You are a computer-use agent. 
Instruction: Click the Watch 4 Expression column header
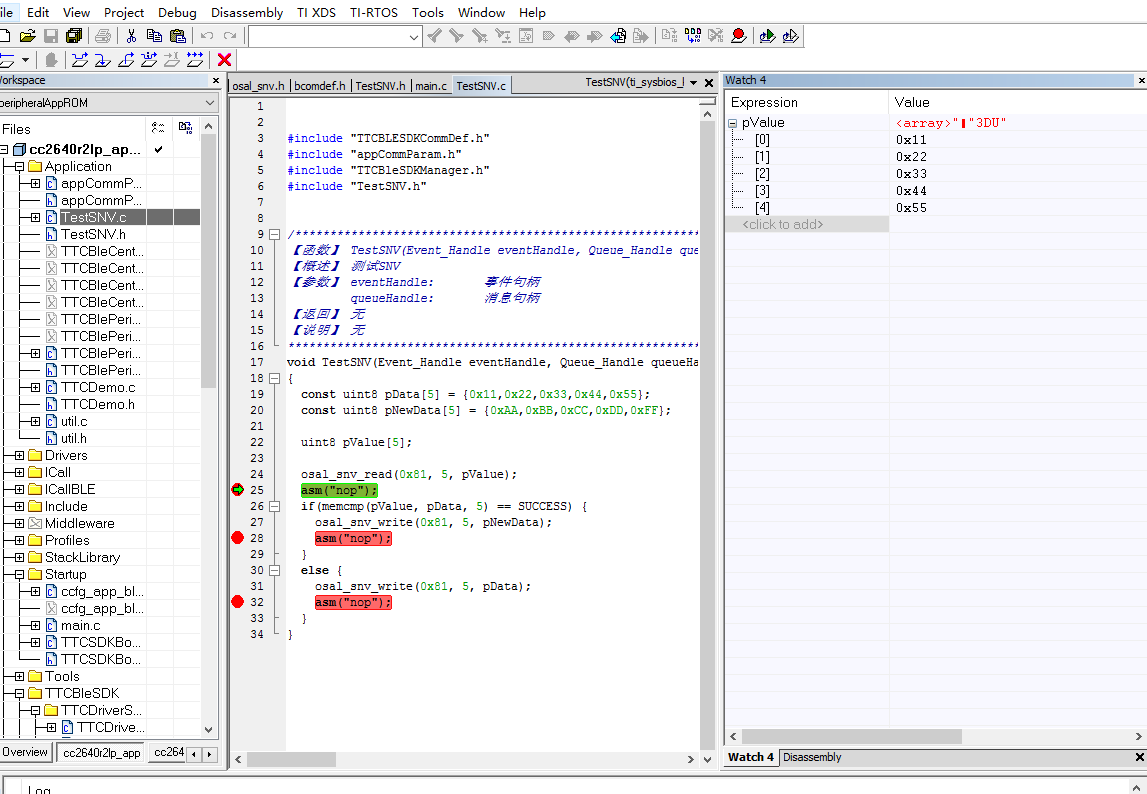pos(807,102)
